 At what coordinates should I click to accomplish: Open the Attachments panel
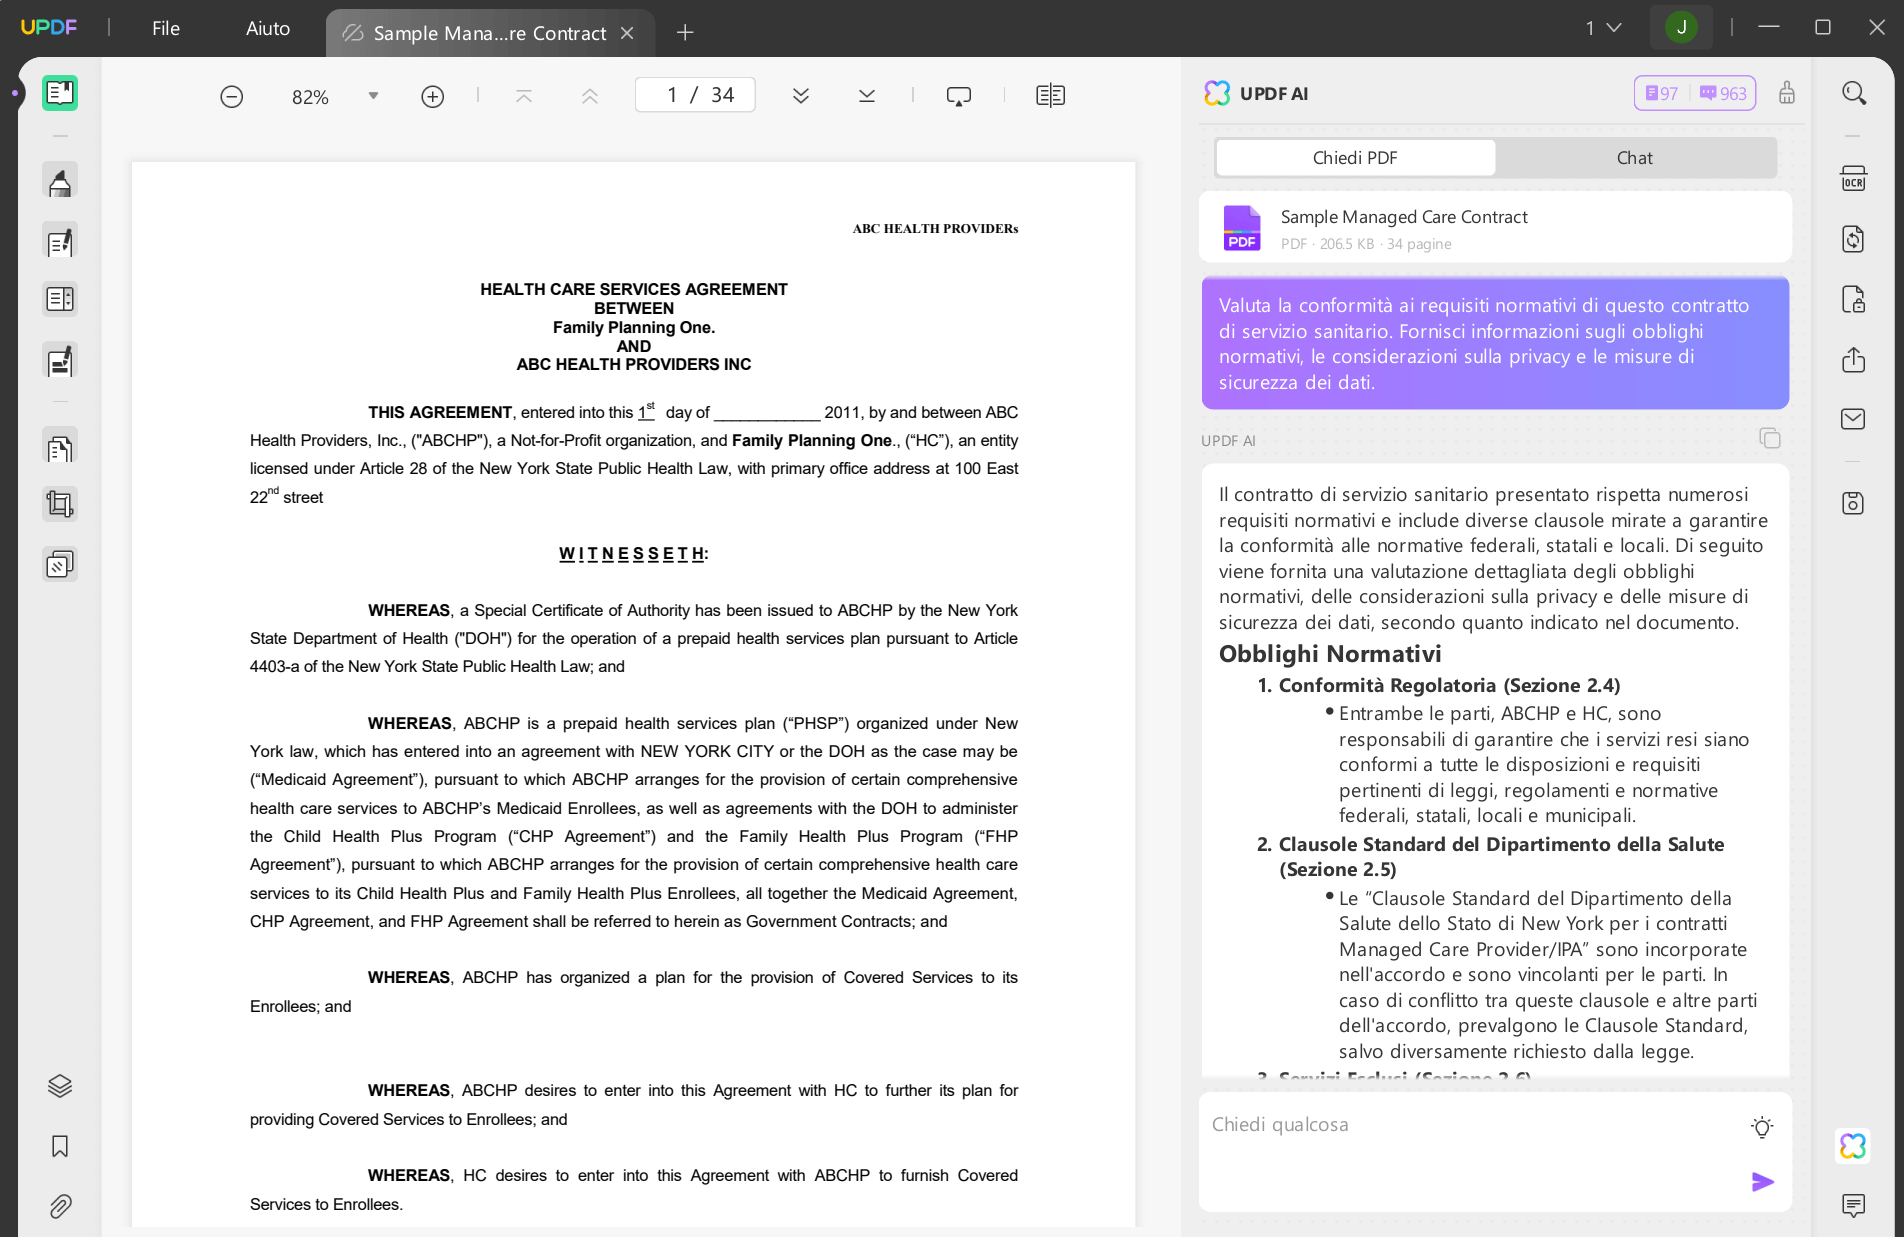60,1206
